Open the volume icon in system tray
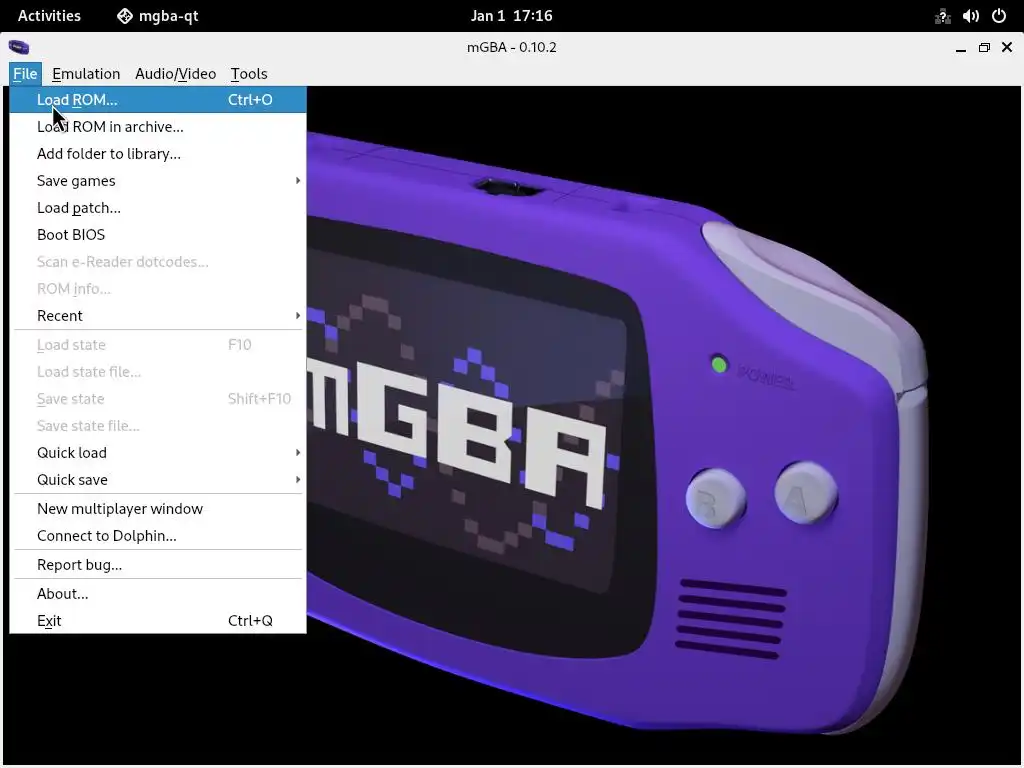This screenshot has height=768, width=1024. (x=970, y=16)
